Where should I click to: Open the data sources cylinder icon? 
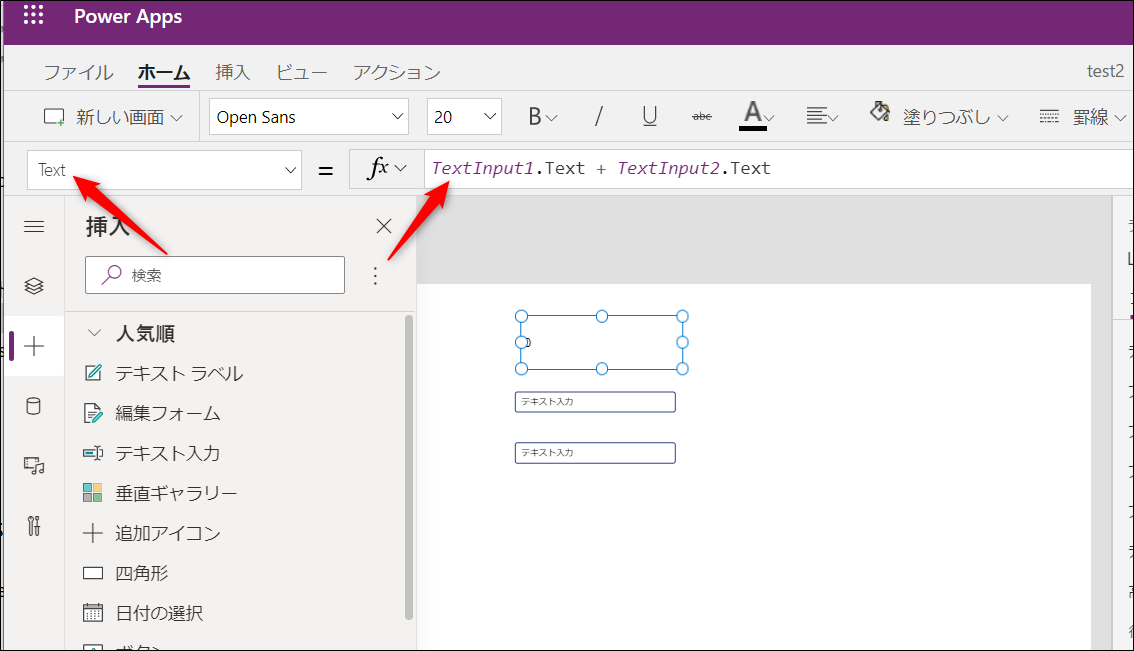(34, 407)
